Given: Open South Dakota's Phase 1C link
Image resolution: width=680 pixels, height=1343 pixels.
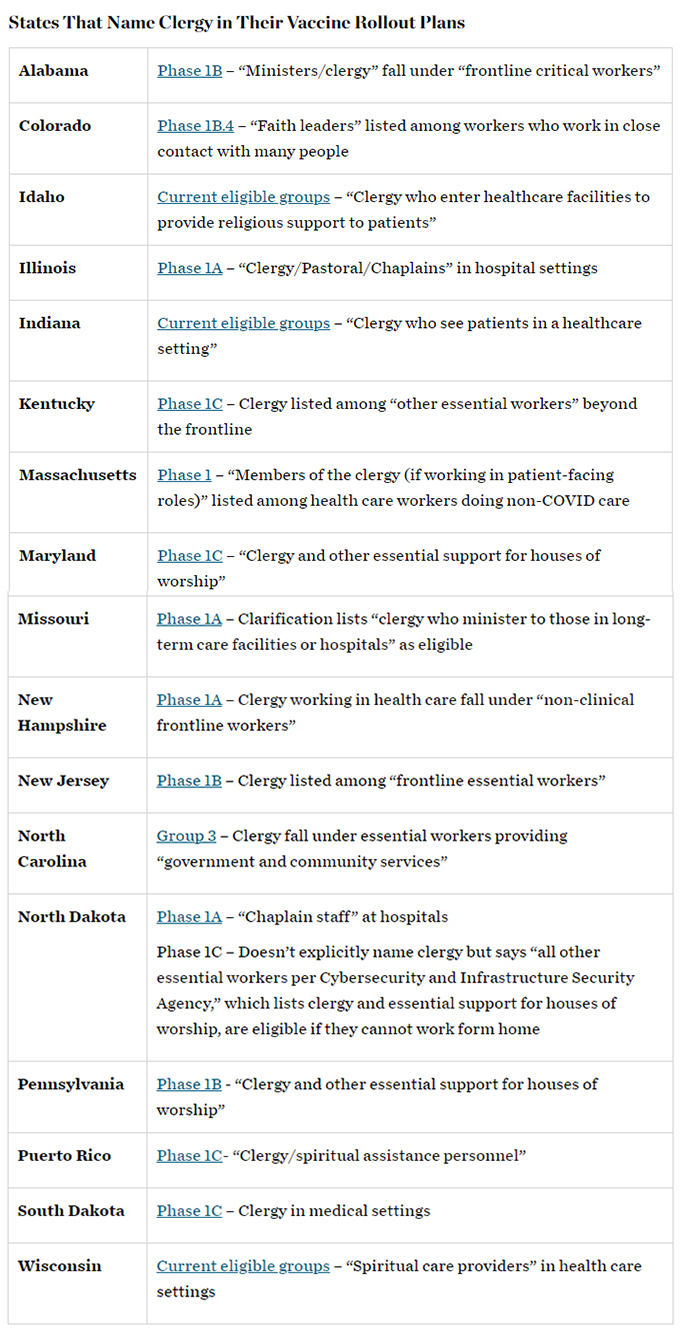Looking at the screenshot, I should [189, 1211].
